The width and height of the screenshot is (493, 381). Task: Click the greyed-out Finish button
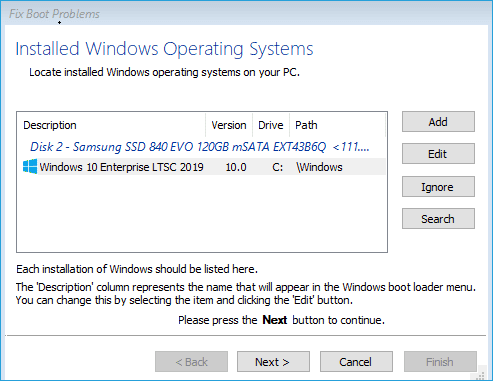tap(440, 362)
